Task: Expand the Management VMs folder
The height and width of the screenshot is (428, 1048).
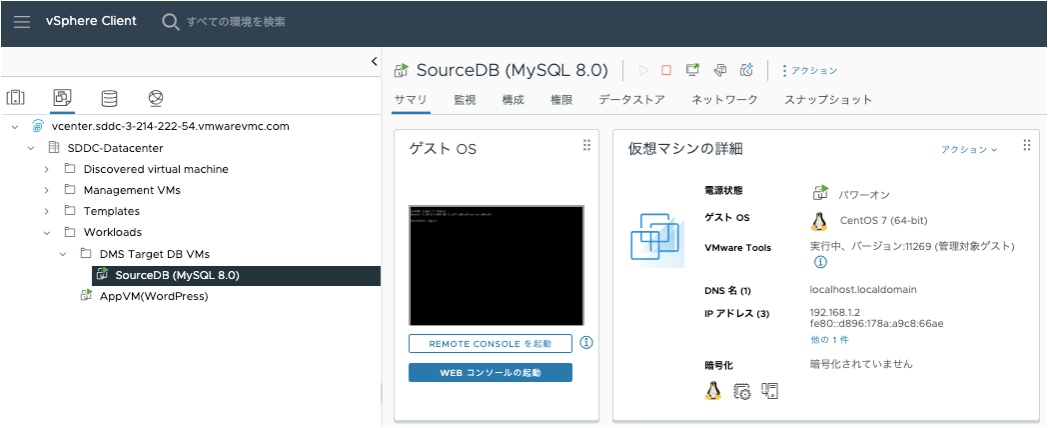Action: 47,190
